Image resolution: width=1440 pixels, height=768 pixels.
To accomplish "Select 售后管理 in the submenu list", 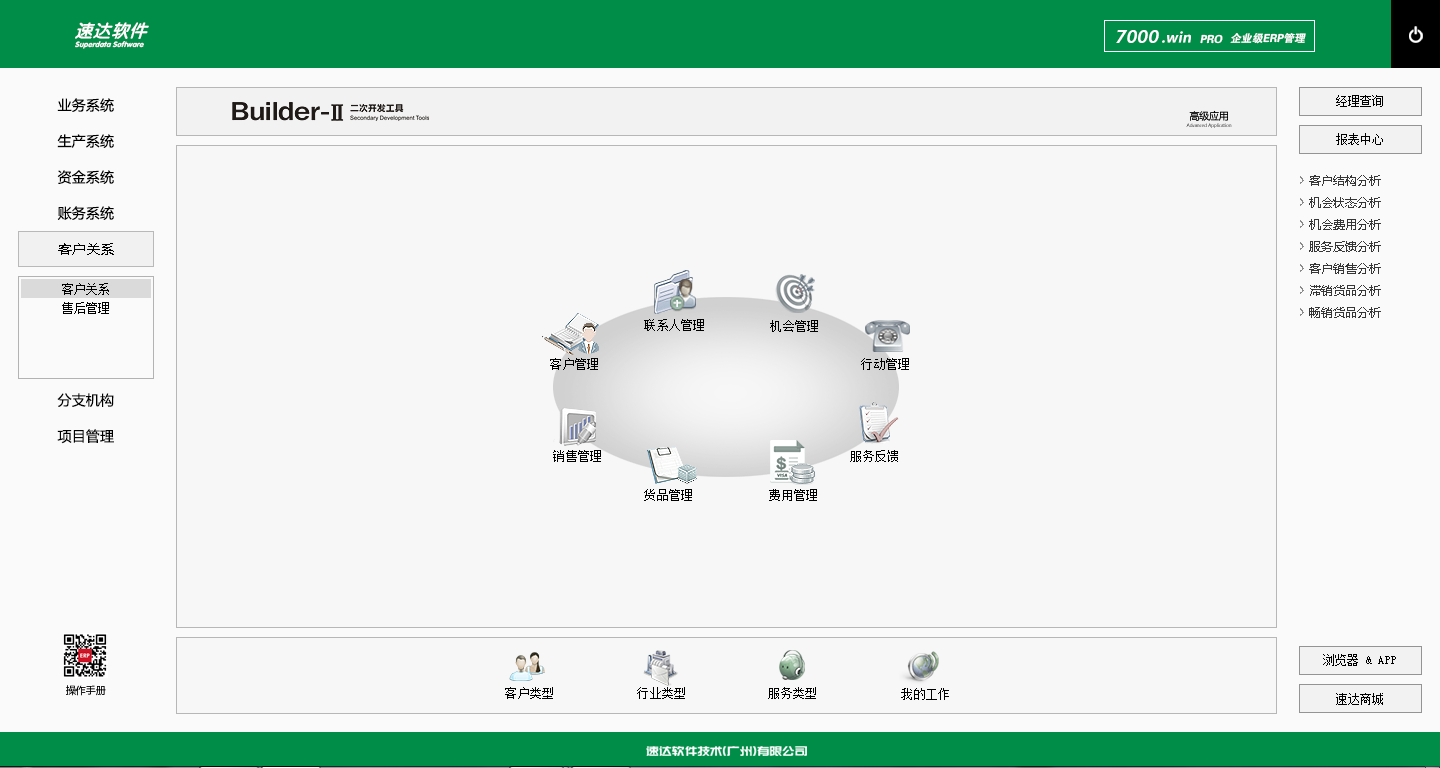I will coord(86,309).
